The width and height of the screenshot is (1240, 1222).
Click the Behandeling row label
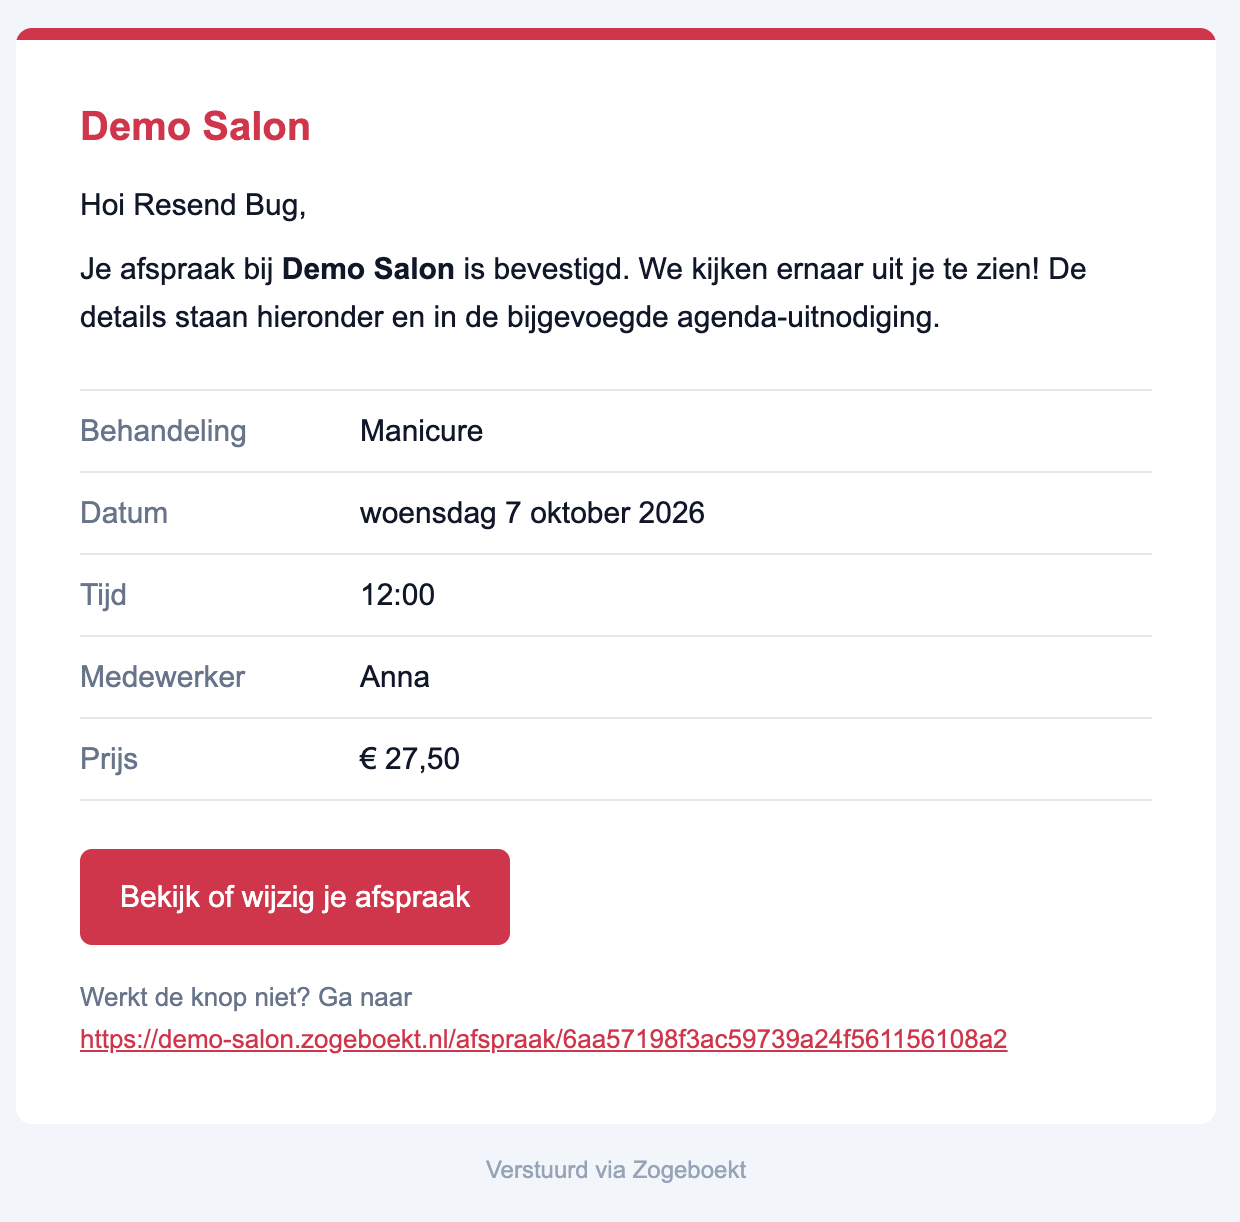coord(163,431)
